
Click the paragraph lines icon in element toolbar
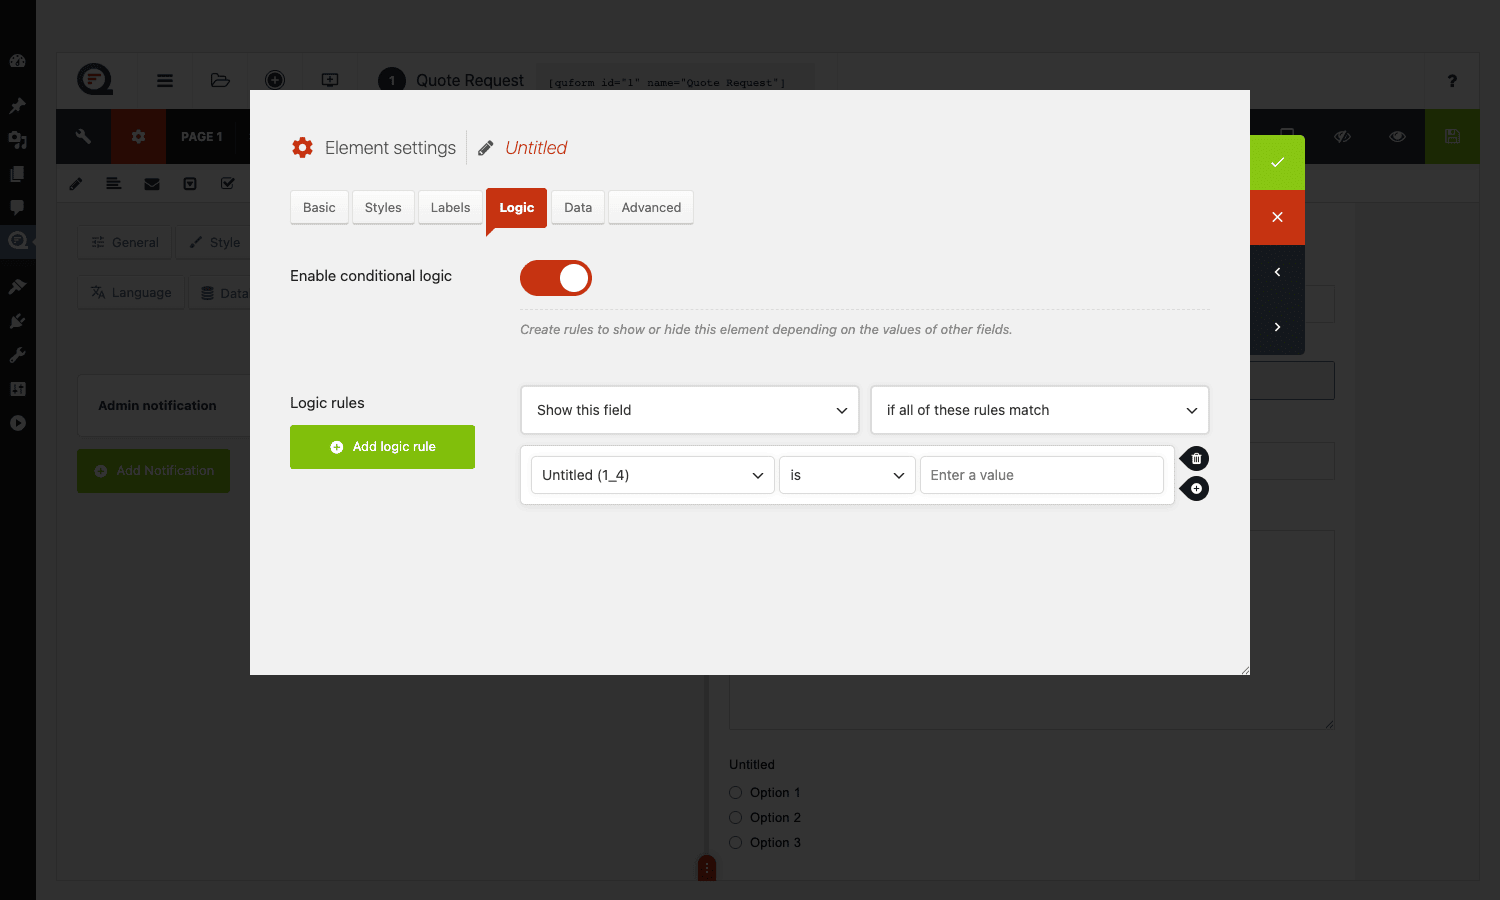tap(114, 184)
